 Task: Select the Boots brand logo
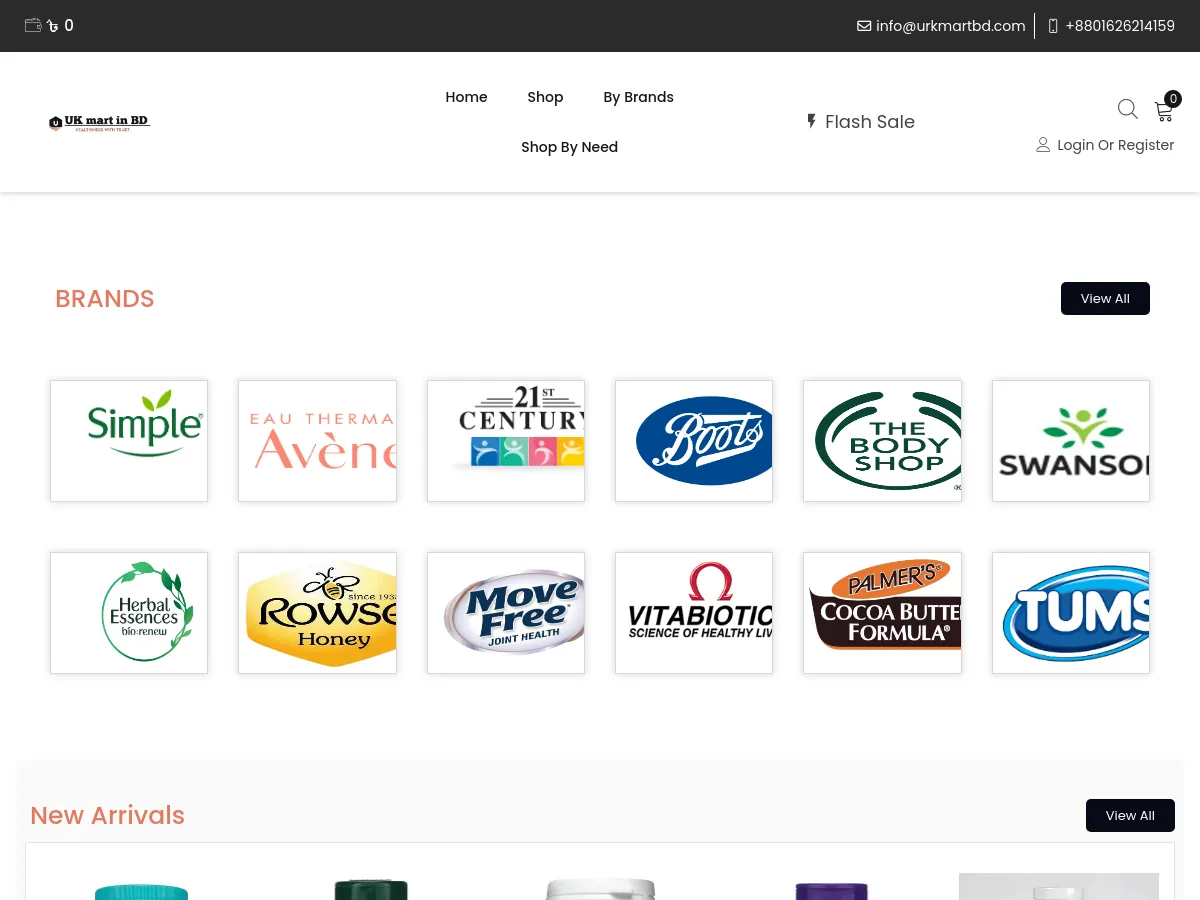click(694, 441)
